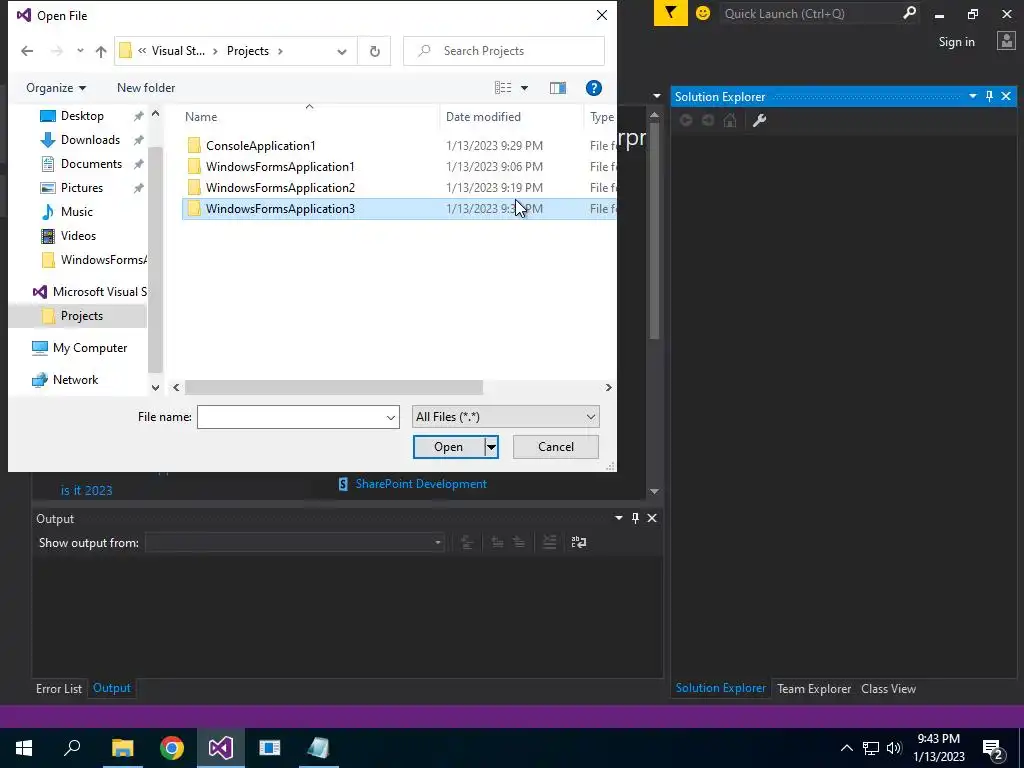Select Projects folder in navigation pane
Image resolution: width=1024 pixels, height=768 pixels.
pos(82,316)
